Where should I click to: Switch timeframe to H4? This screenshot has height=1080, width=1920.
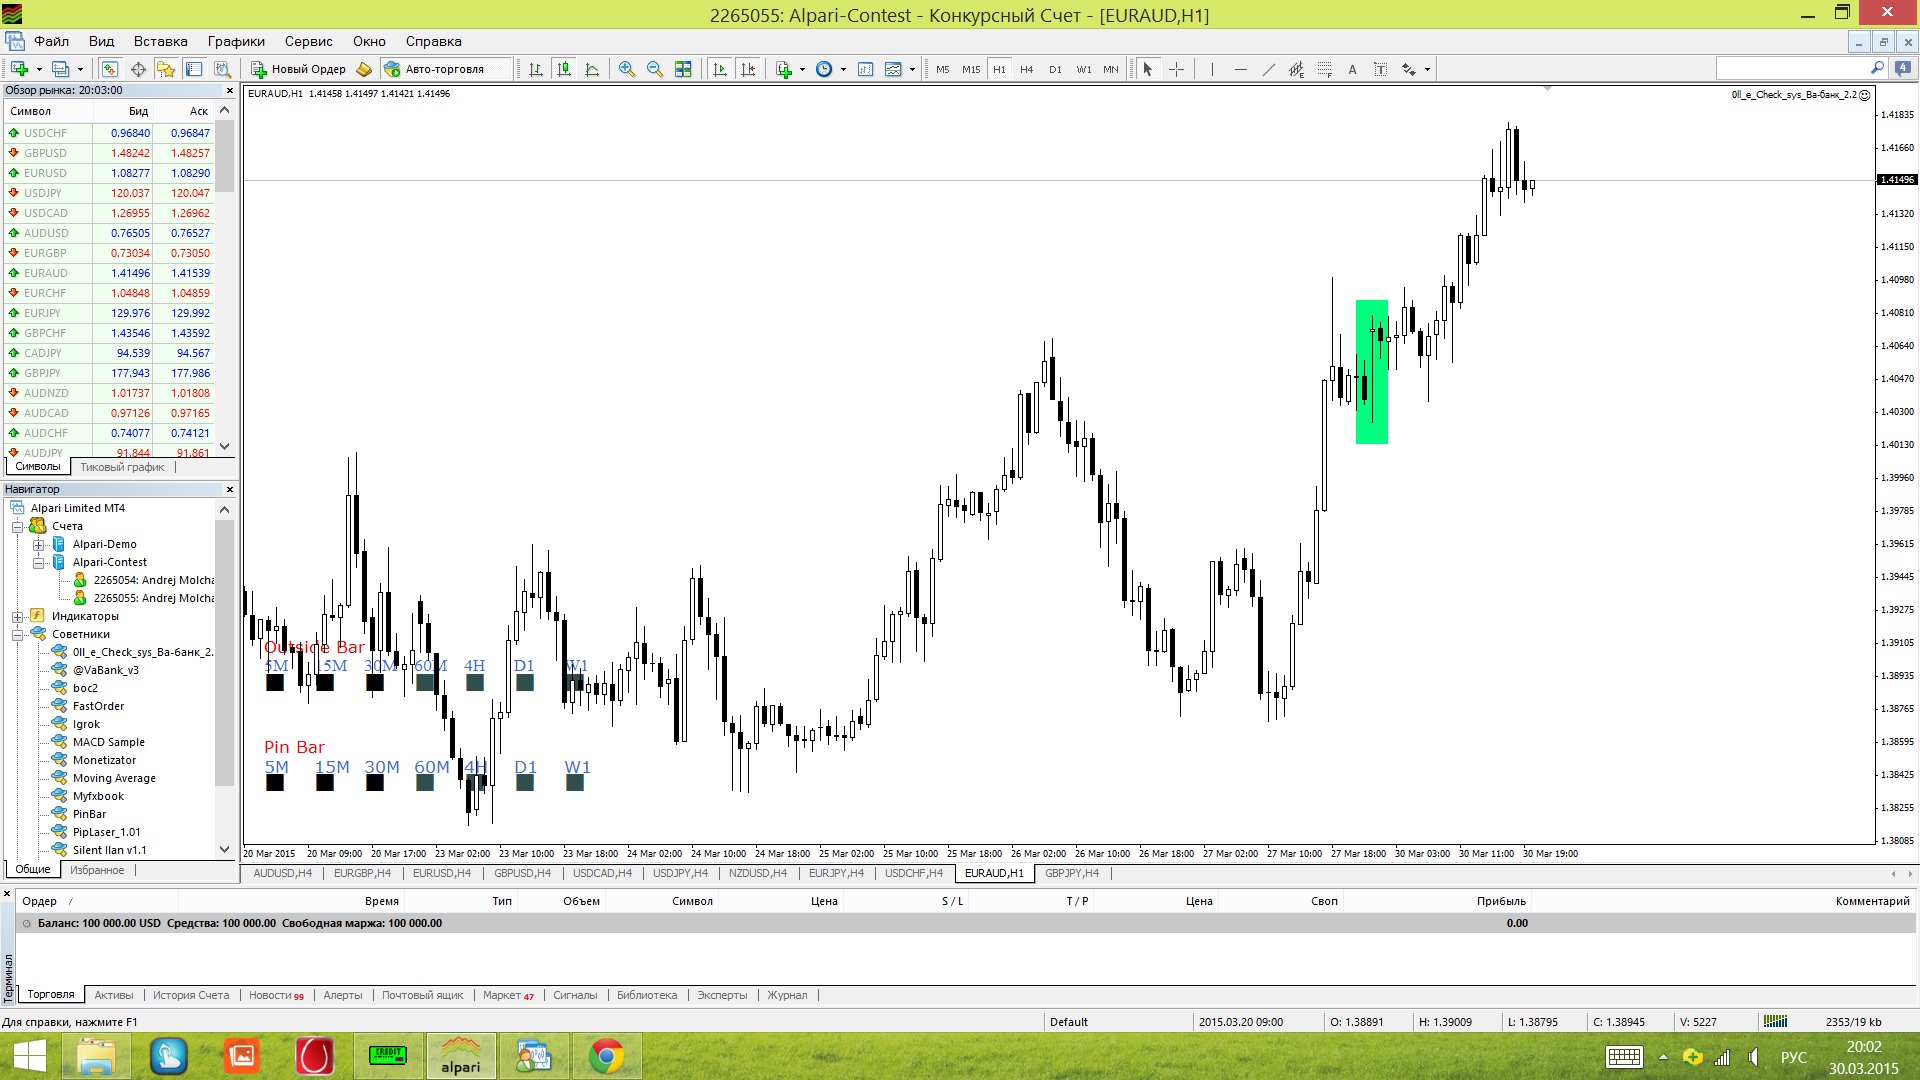(1027, 69)
